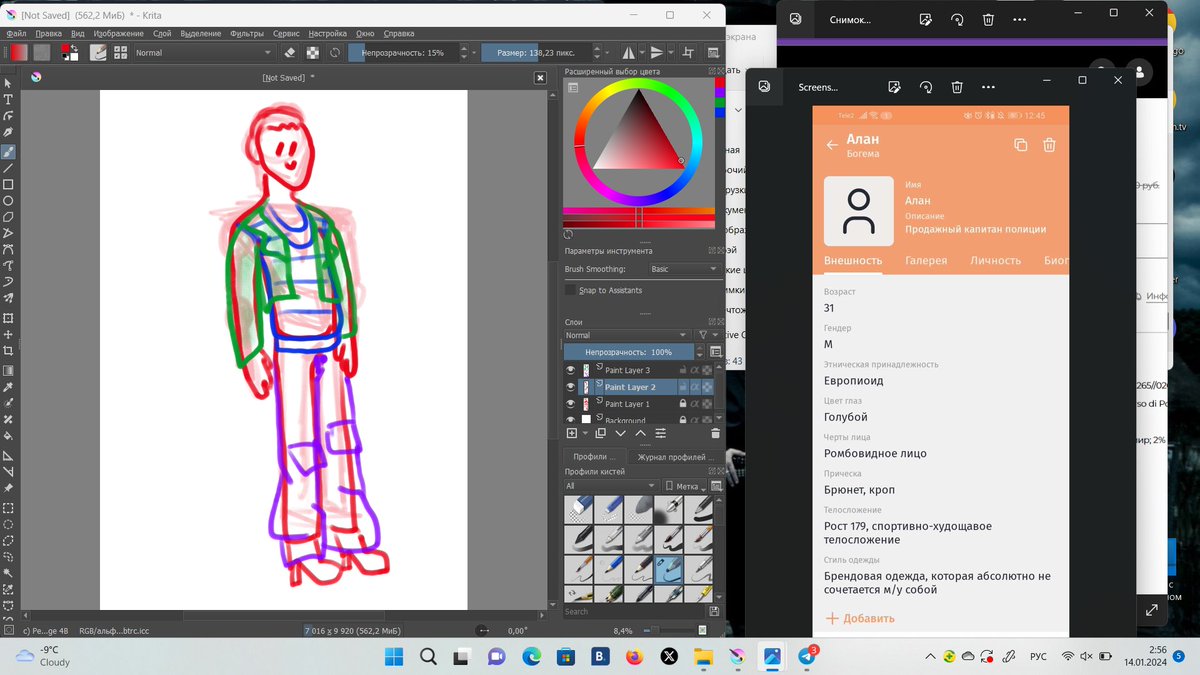The height and width of the screenshot is (675, 1200).
Task: Click the fill pattern button in toolbar
Action: click(x=42, y=53)
